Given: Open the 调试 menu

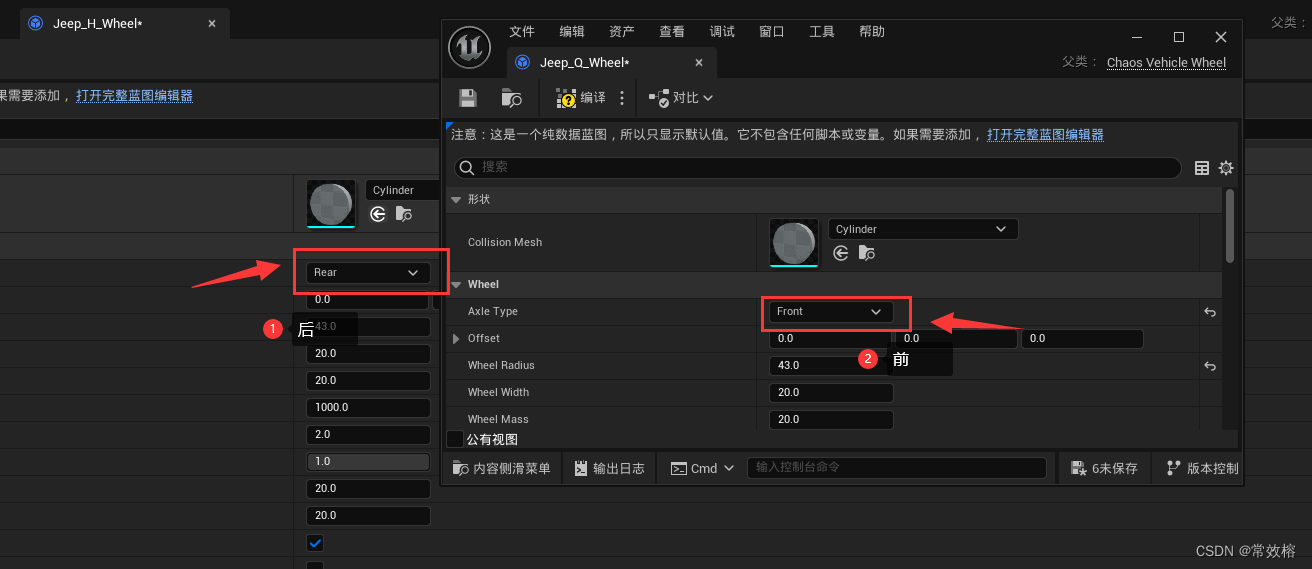Looking at the screenshot, I should coord(722,32).
